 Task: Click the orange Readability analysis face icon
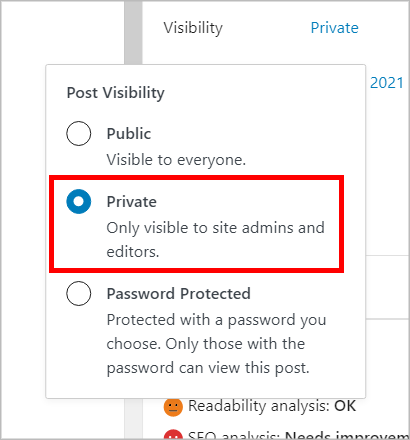pos(173,407)
